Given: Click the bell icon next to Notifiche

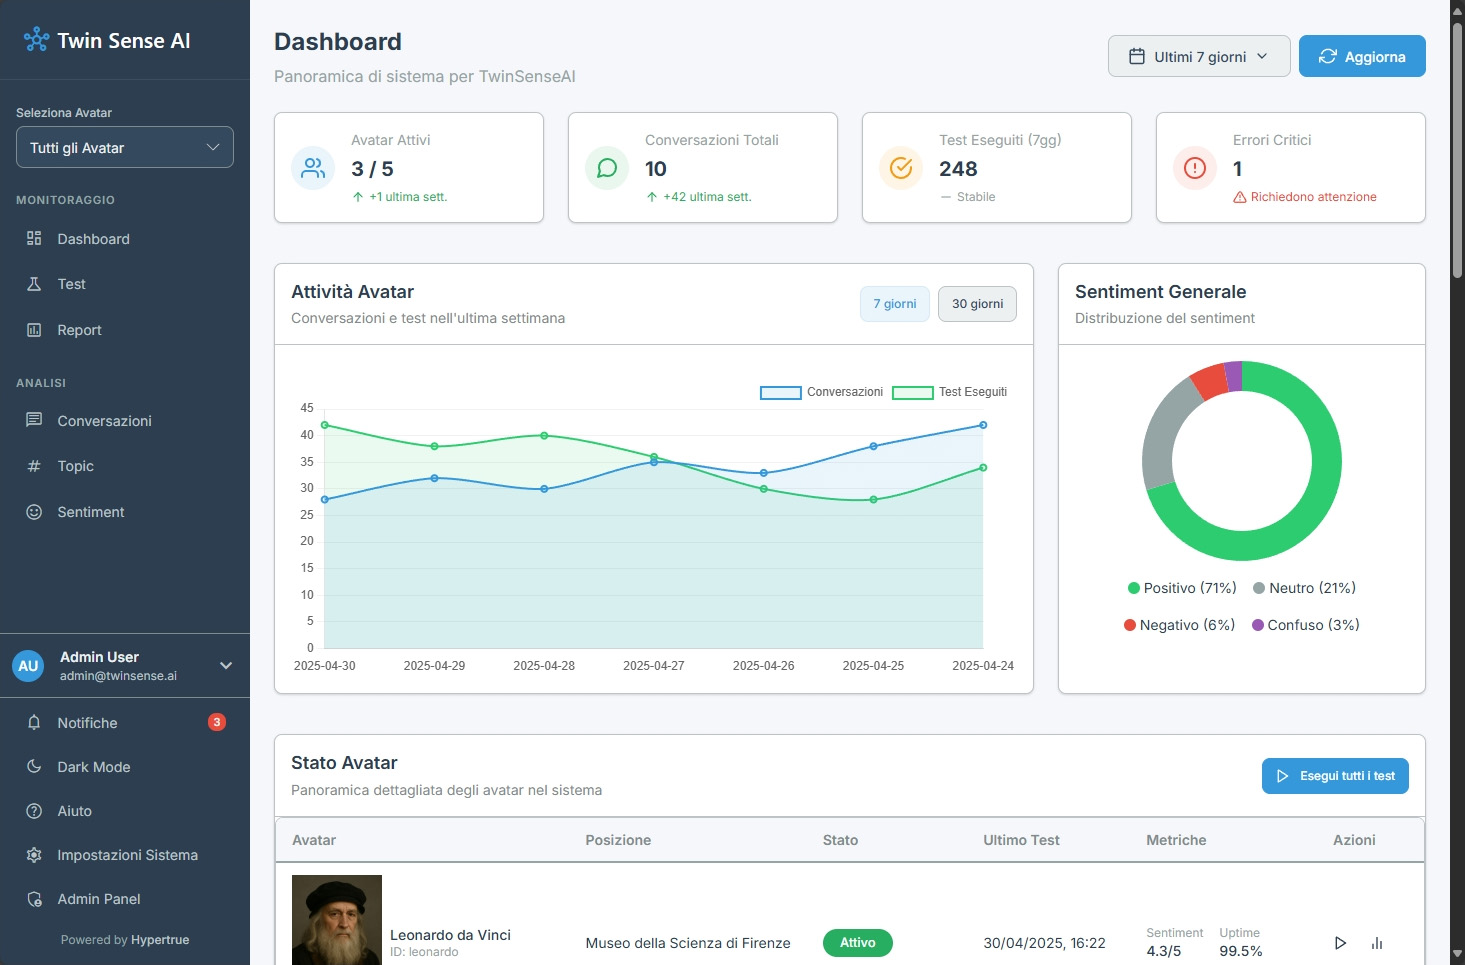Looking at the screenshot, I should 34,723.
